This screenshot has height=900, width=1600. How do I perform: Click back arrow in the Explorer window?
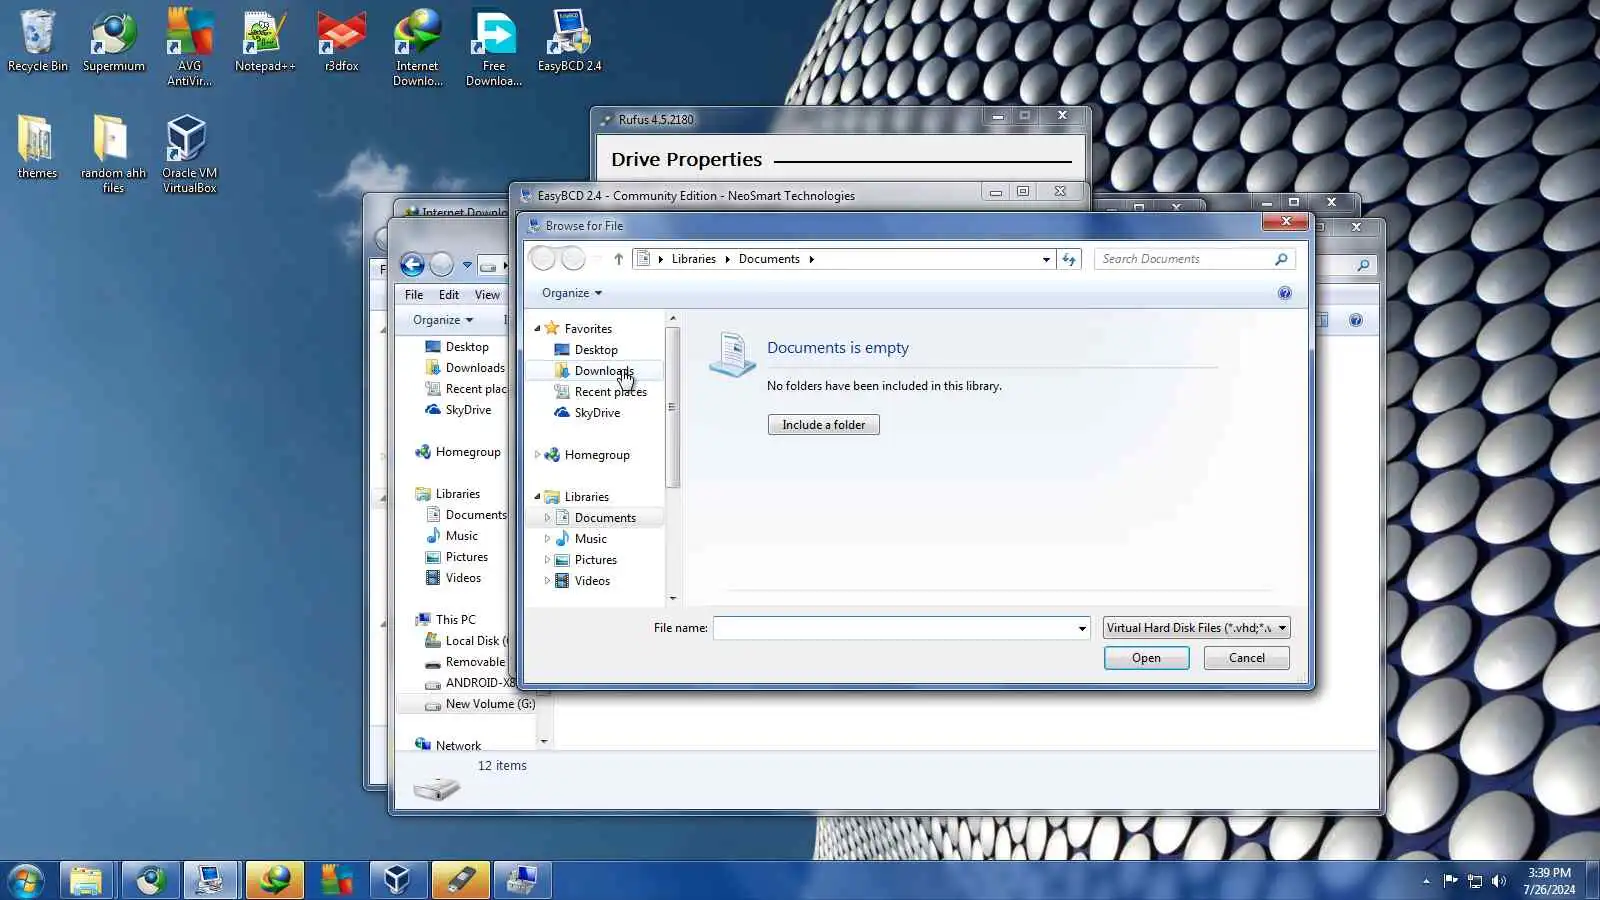pyautogui.click(x=412, y=265)
